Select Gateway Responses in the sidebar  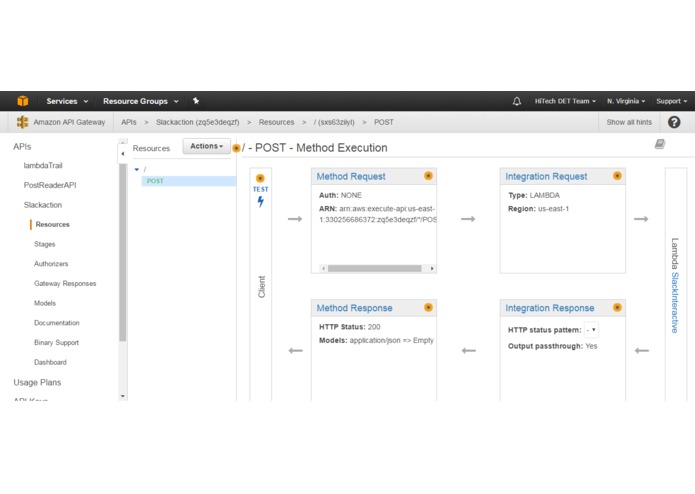click(65, 284)
